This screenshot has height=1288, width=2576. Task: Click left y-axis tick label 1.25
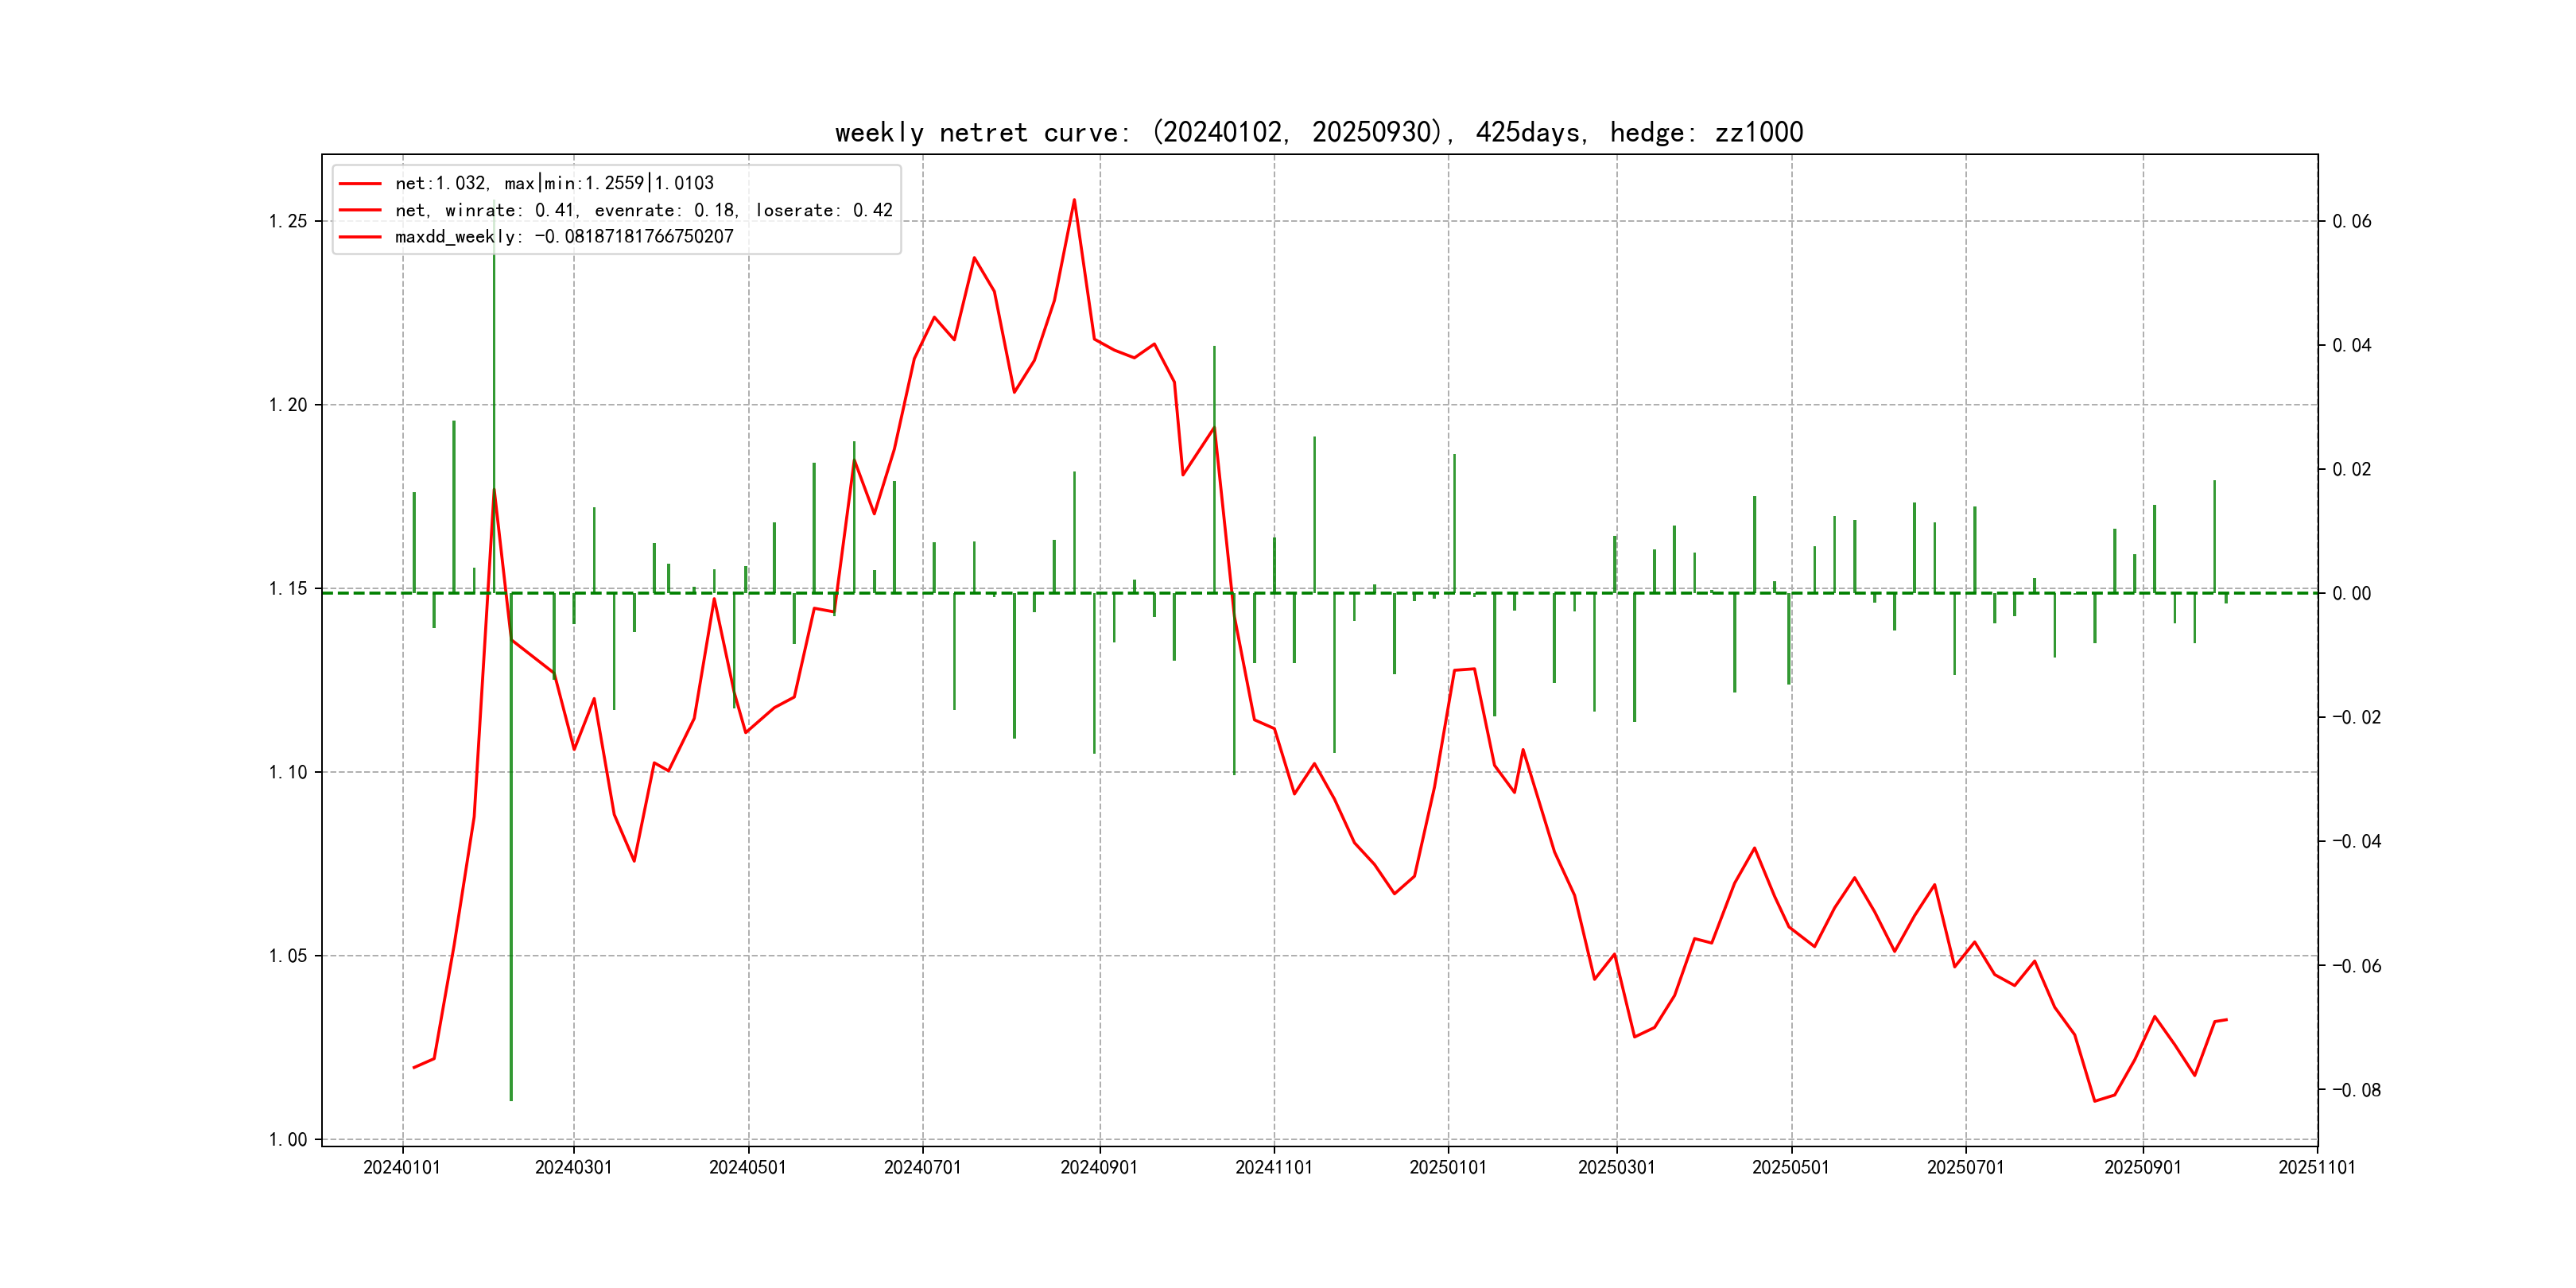[x=288, y=221]
